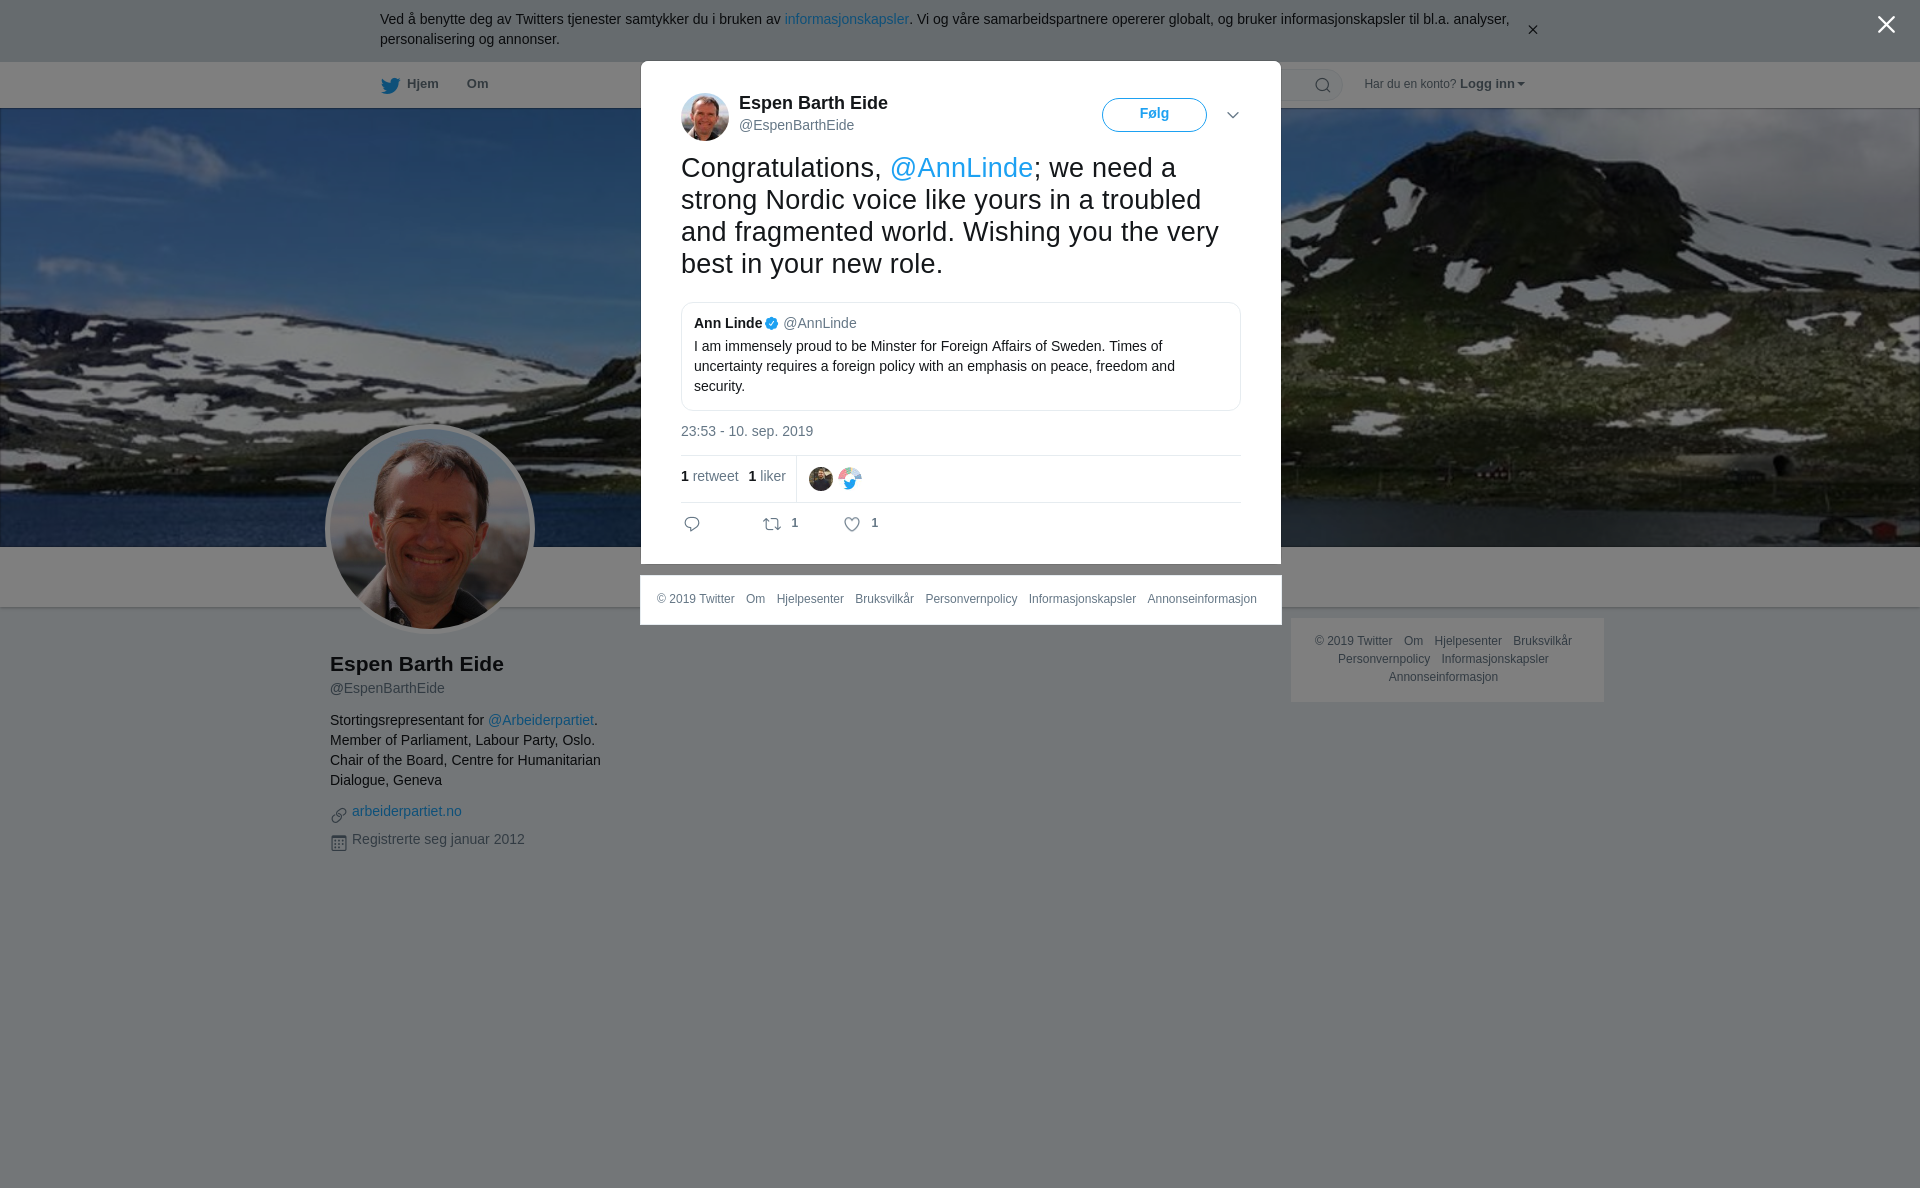Click the Twitter bird Hjem icon
The image size is (1920, 1188).
click(390, 85)
